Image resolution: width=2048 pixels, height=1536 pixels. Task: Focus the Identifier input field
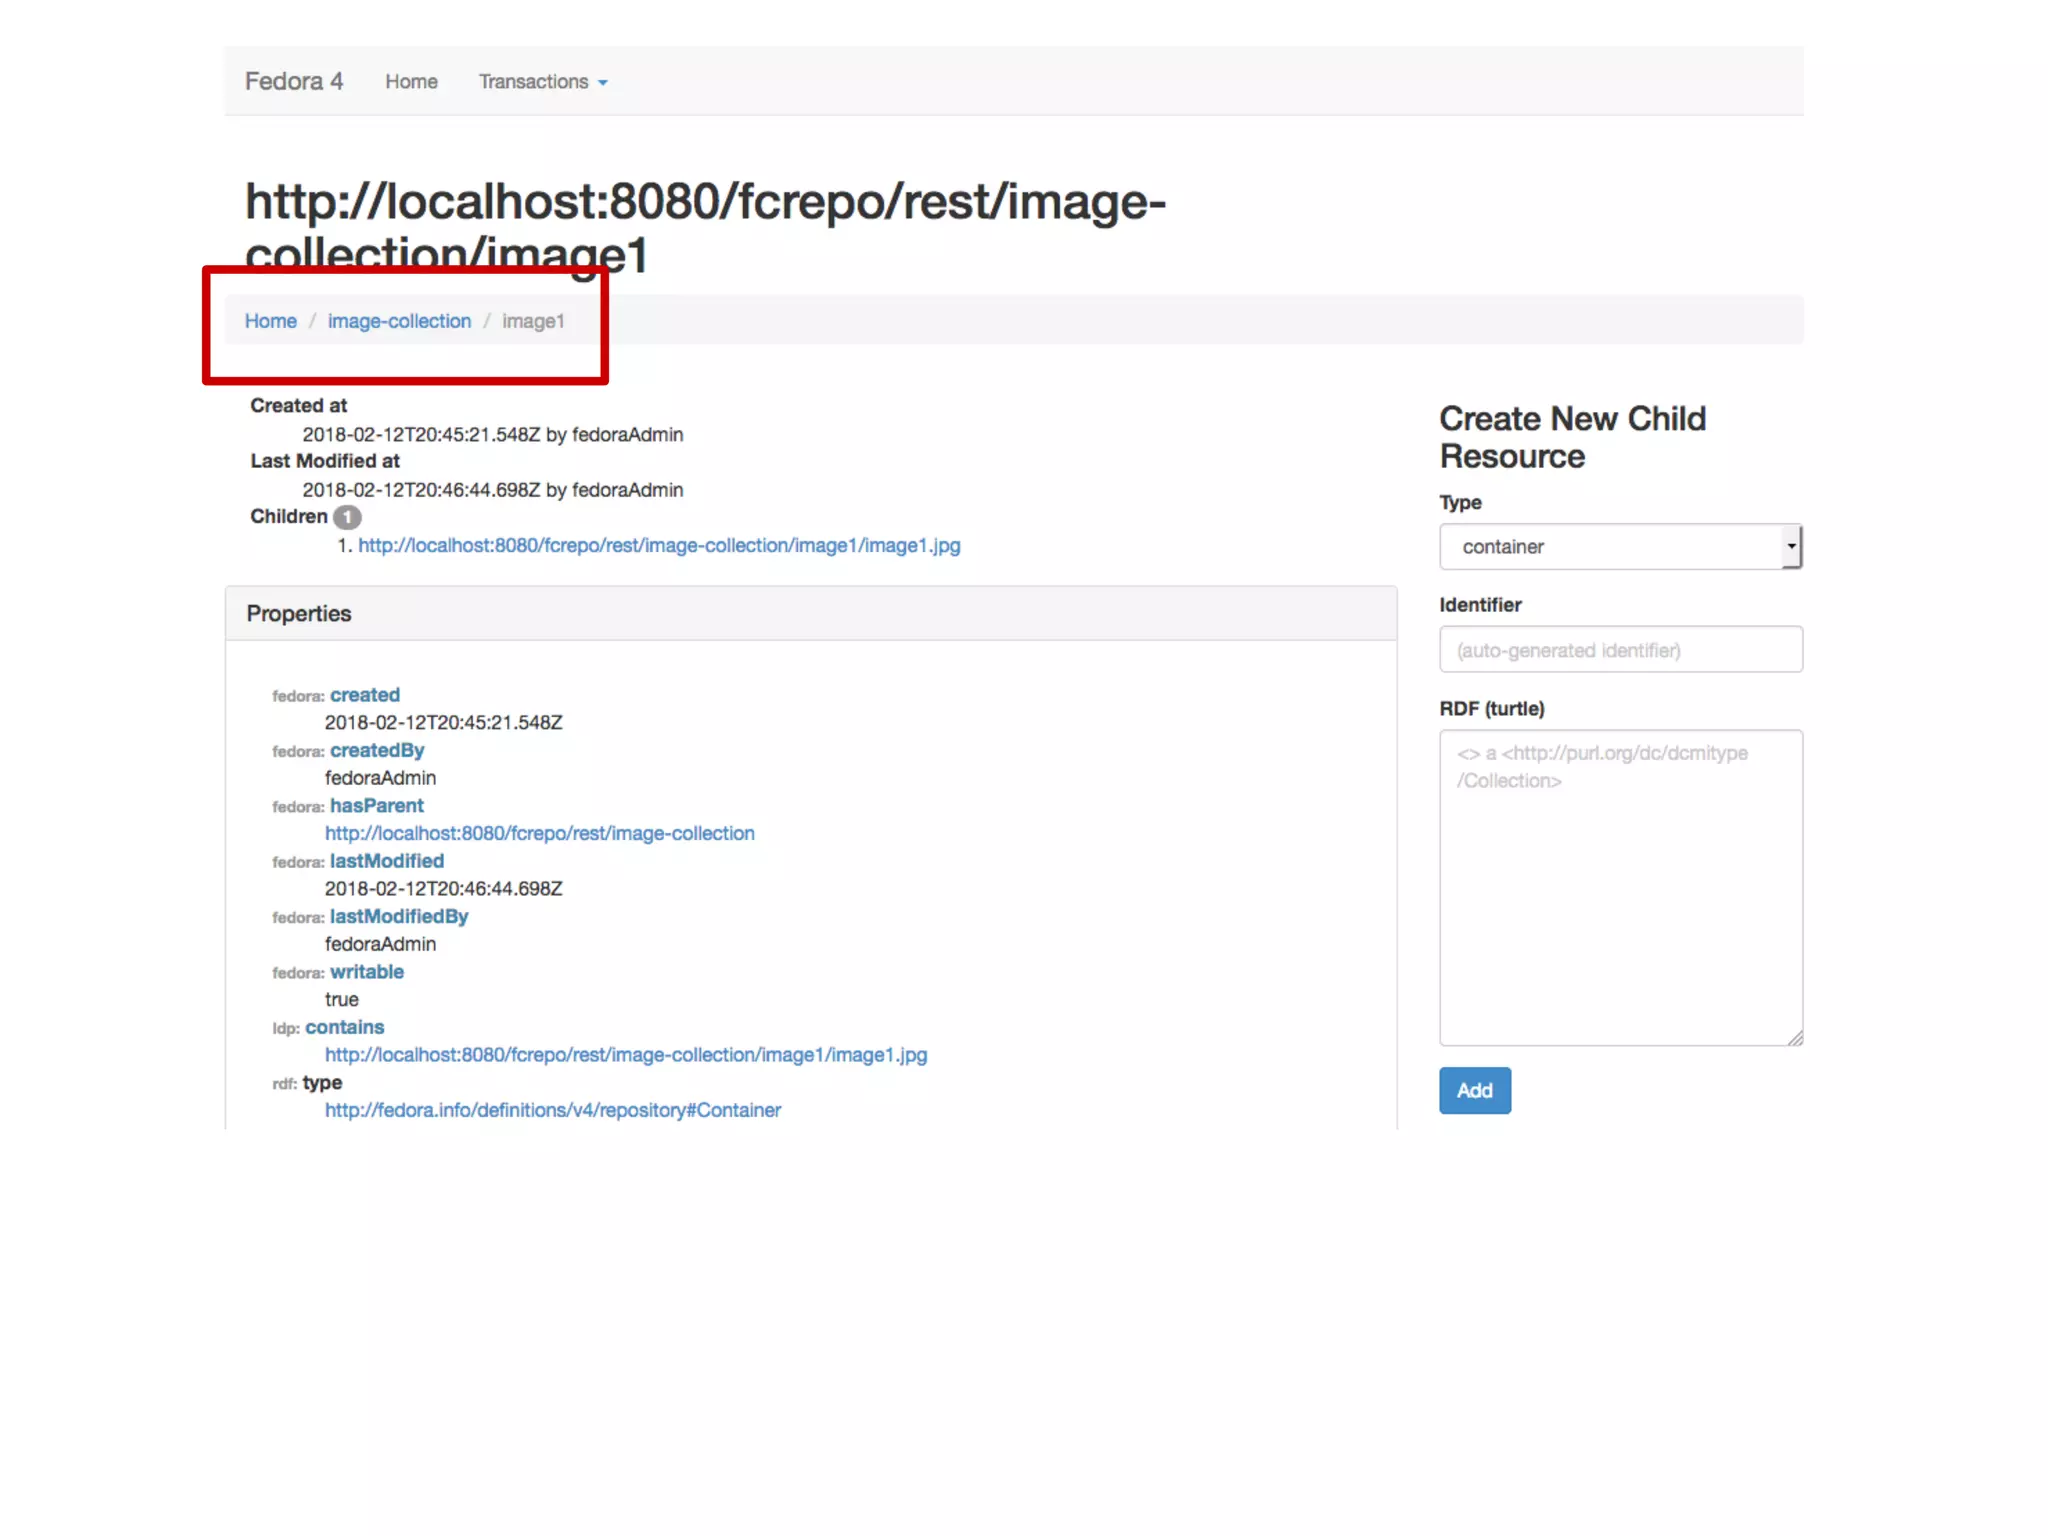(1620, 650)
